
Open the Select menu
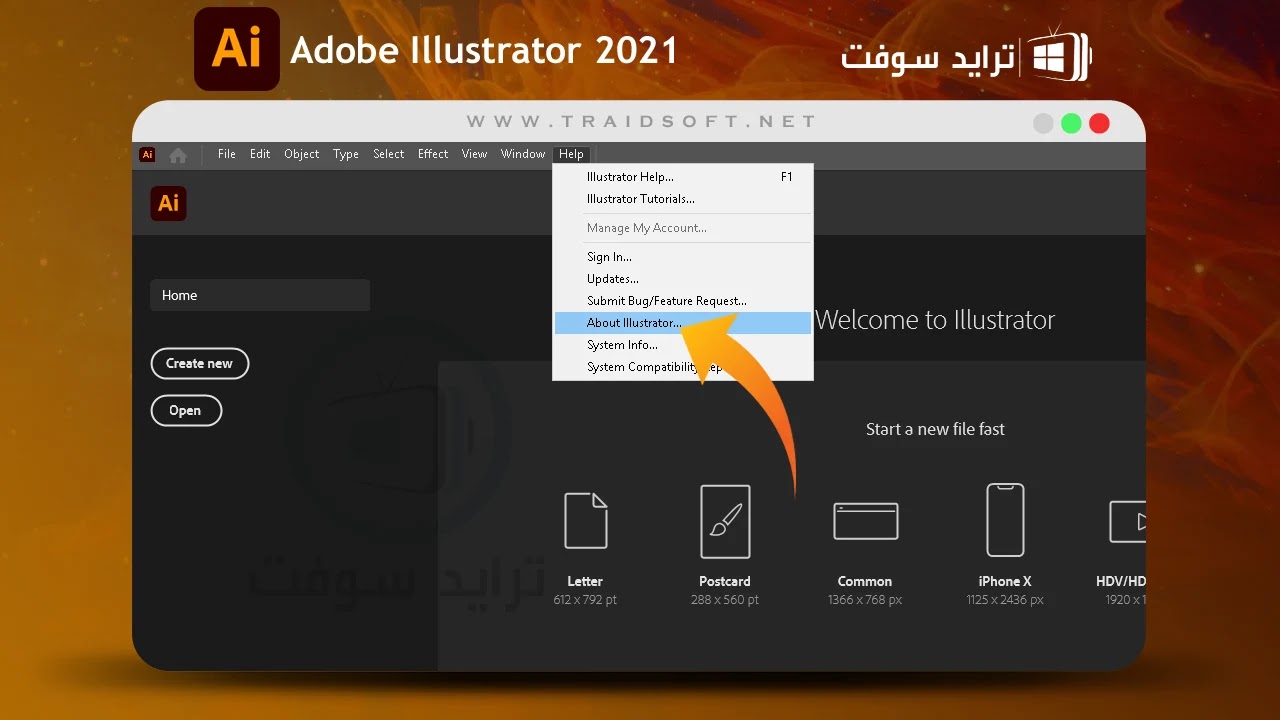[389, 154]
